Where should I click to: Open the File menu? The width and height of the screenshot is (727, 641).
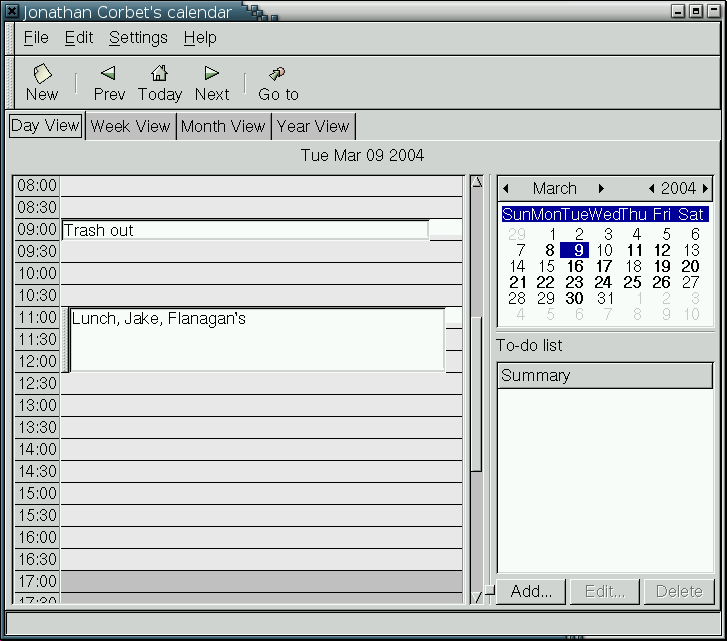pyautogui.click(x=36, y=38)
